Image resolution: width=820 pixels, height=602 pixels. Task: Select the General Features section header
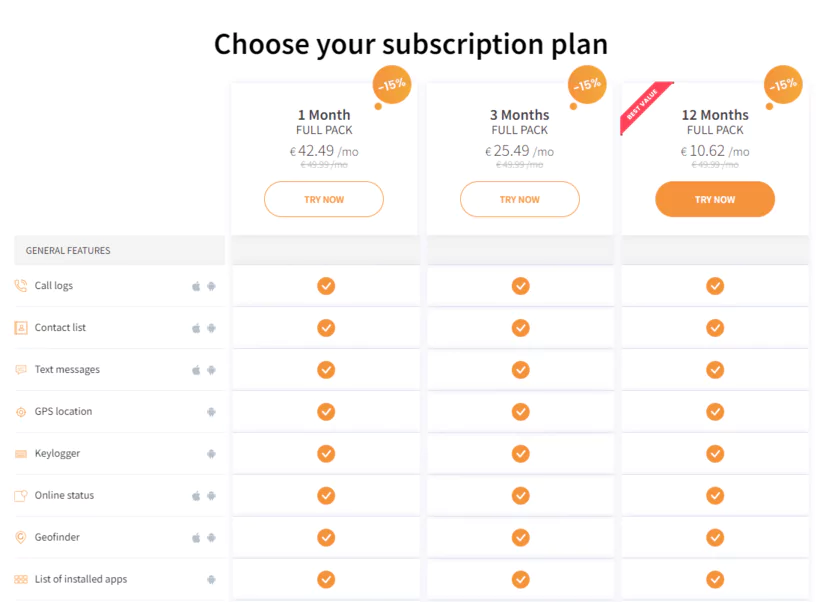[120, 251]
